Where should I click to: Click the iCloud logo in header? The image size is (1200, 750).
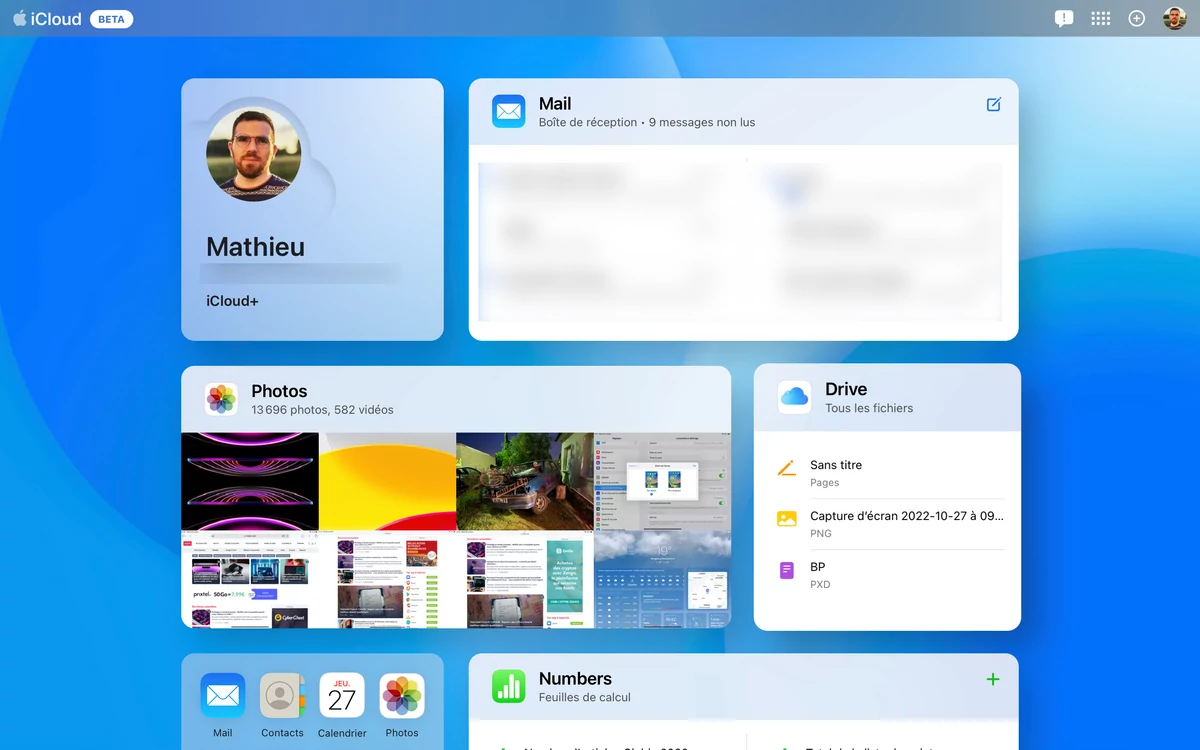click(x=47, y=19)
